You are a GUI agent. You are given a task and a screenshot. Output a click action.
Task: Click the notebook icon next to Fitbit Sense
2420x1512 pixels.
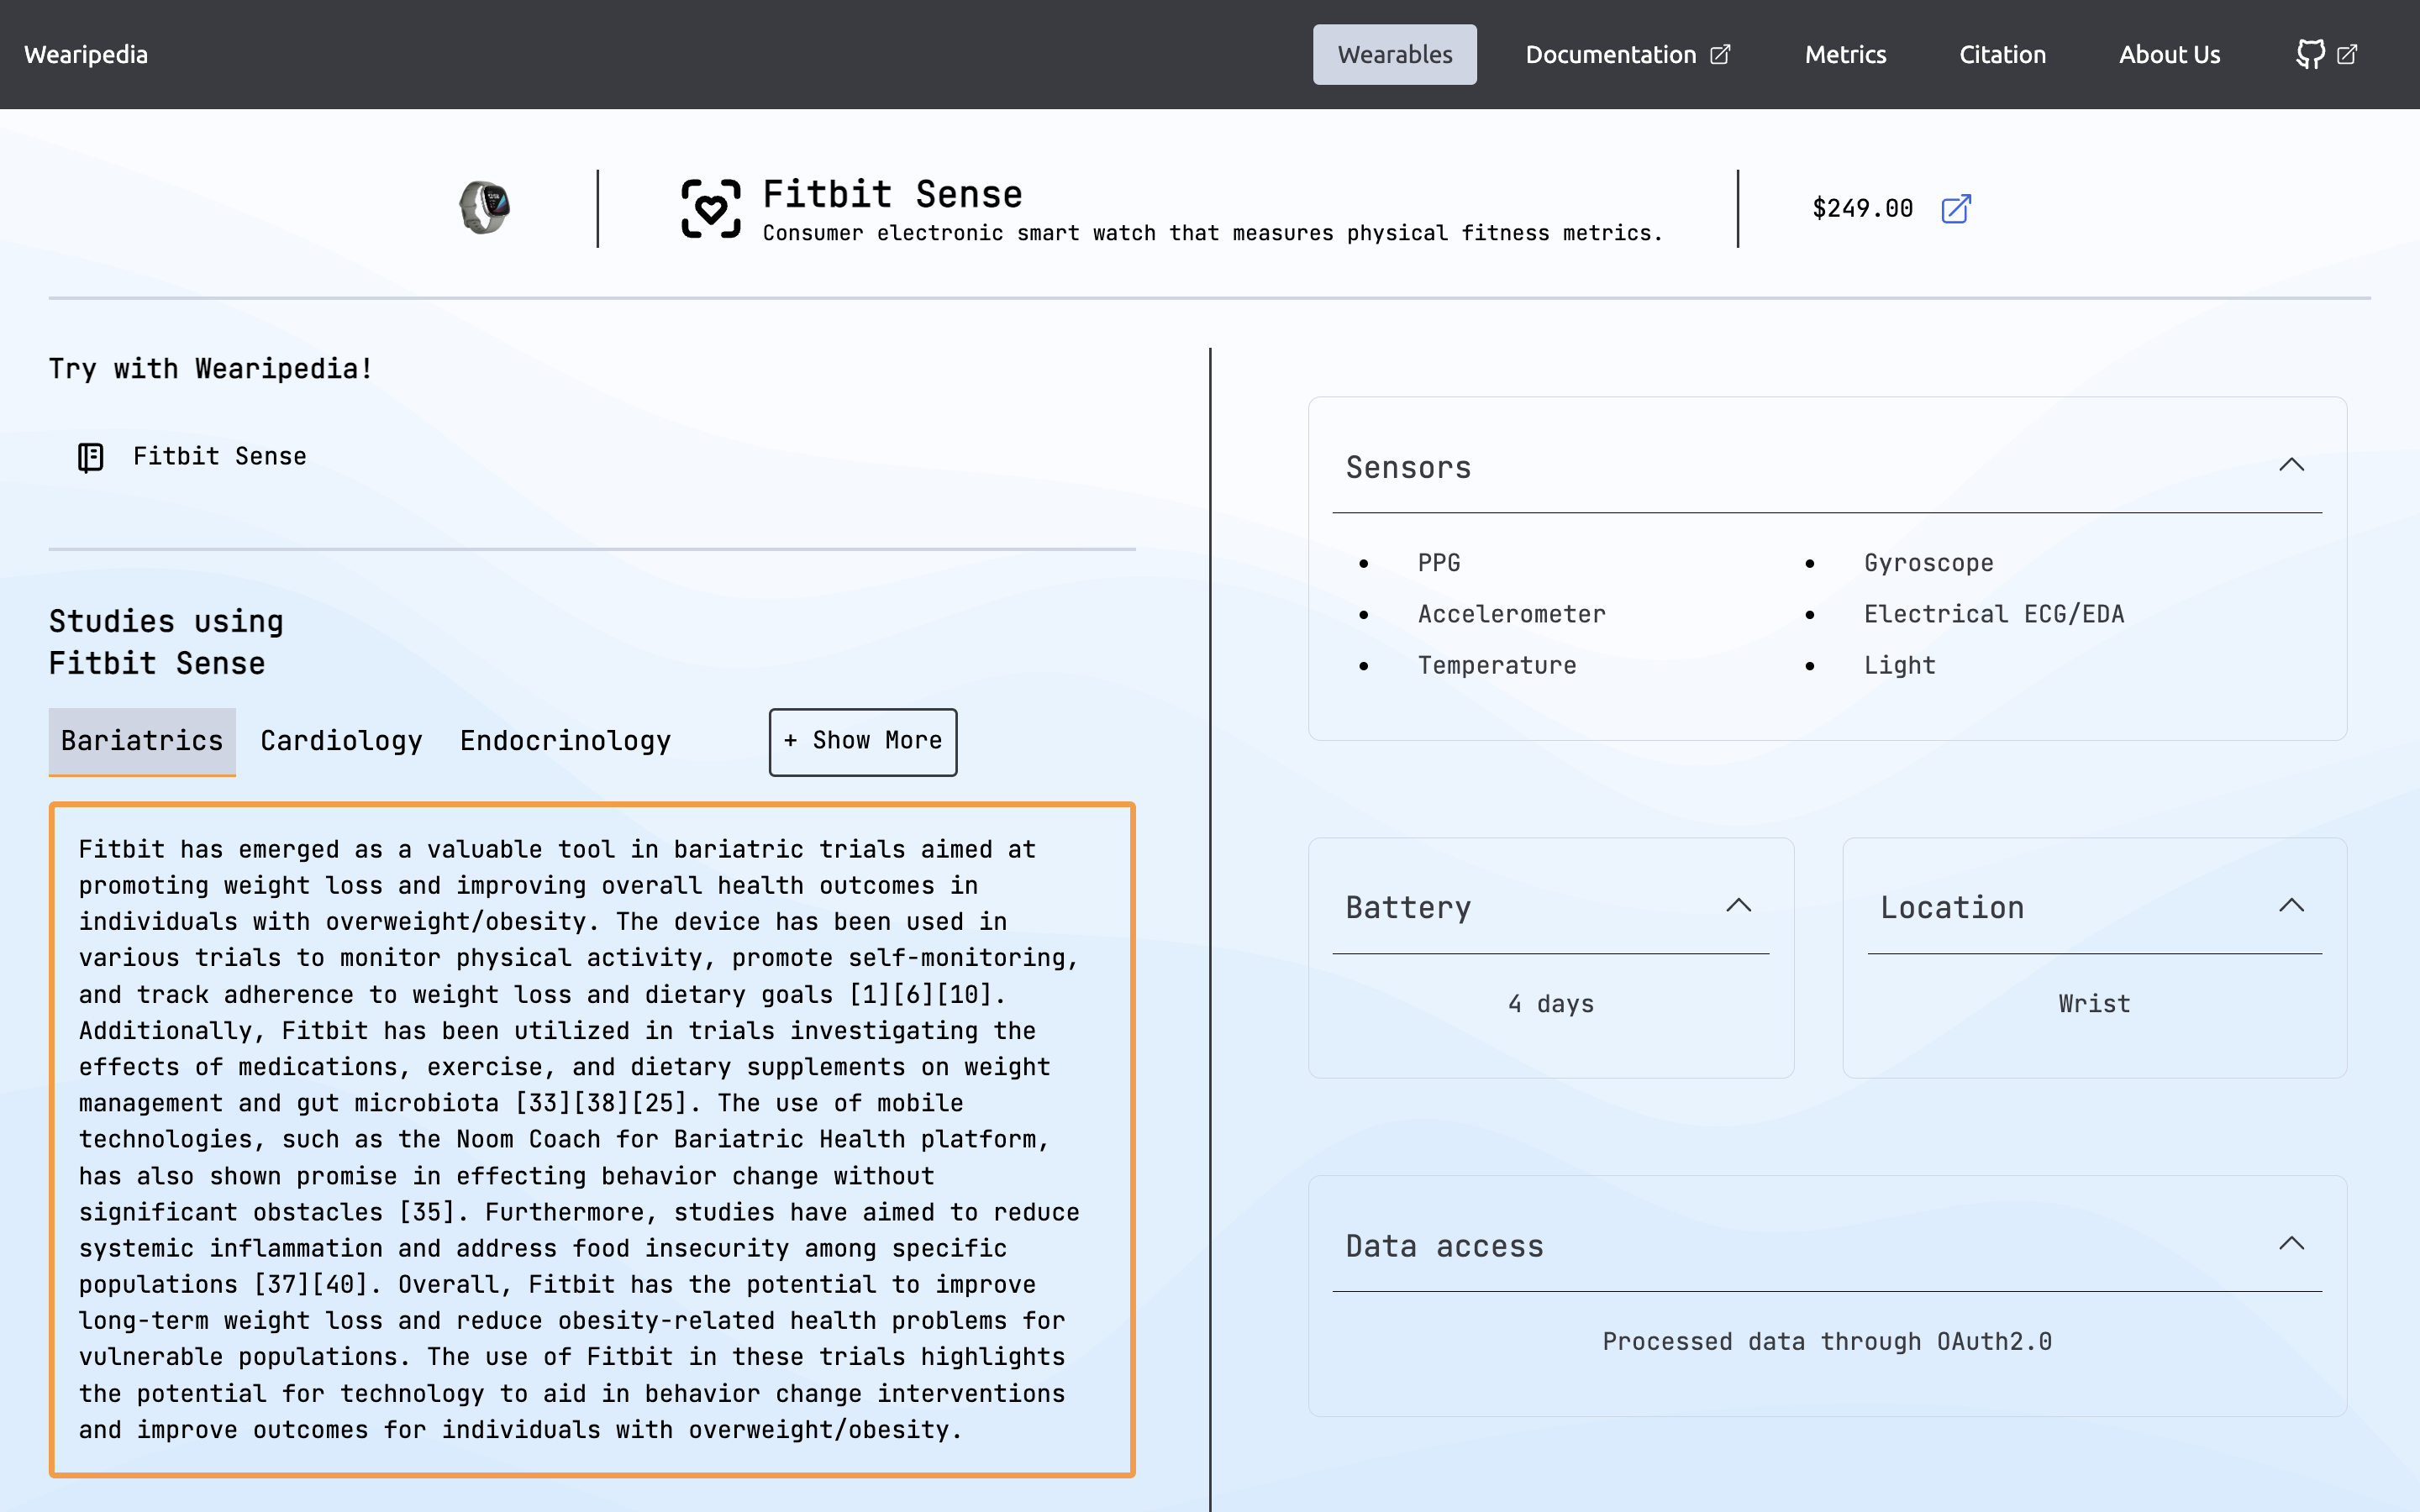pos(91,457)
